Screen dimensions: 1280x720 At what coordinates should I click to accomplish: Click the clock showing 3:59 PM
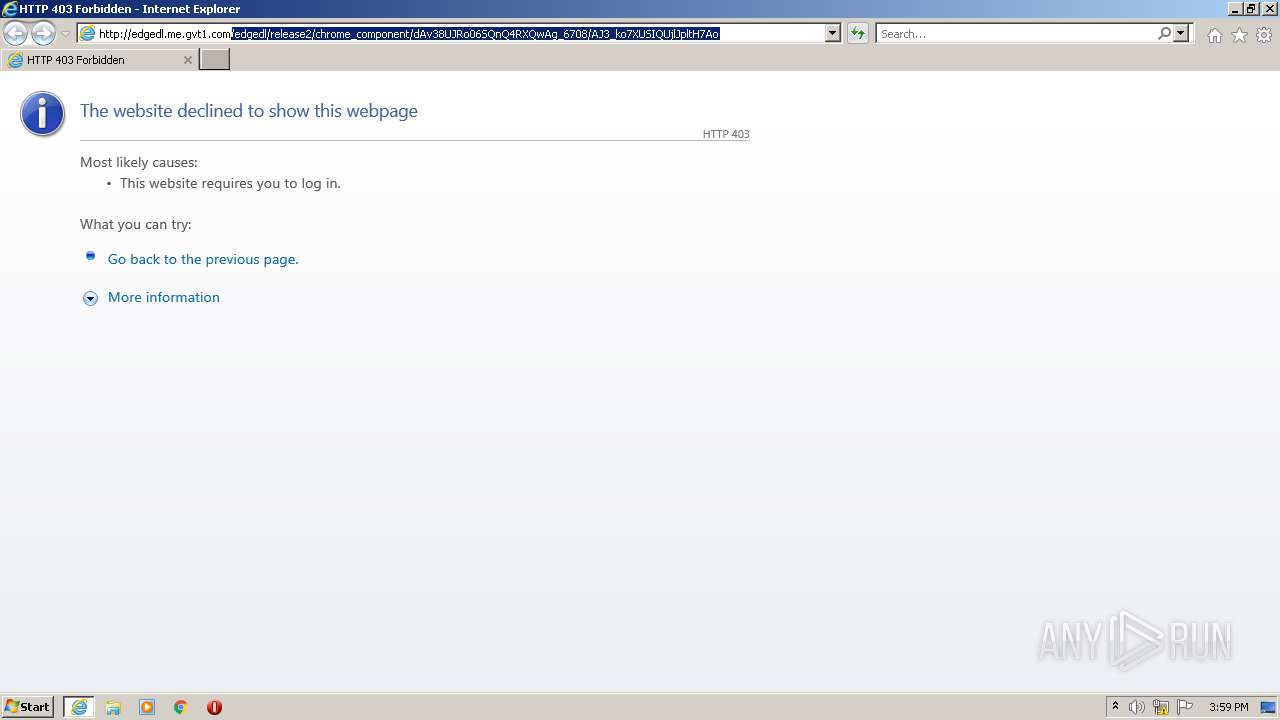pos(1228,707)
